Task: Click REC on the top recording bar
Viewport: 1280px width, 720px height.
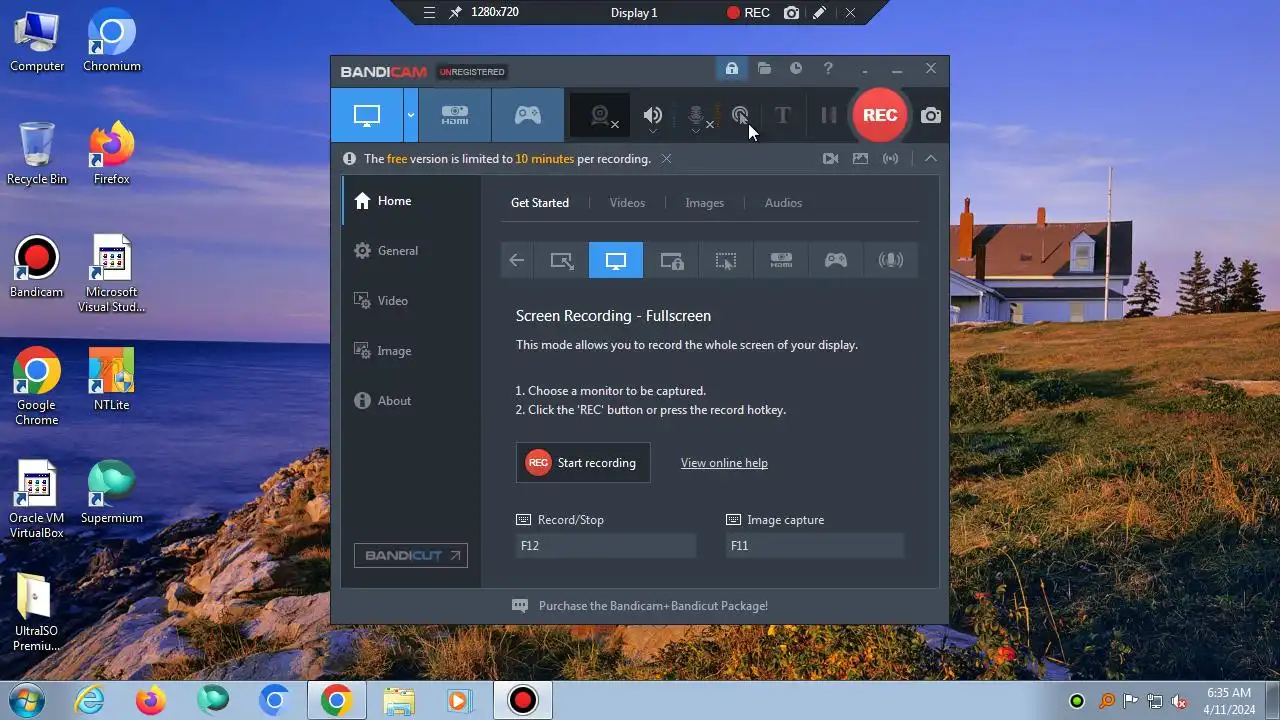Action: point(748,13)
